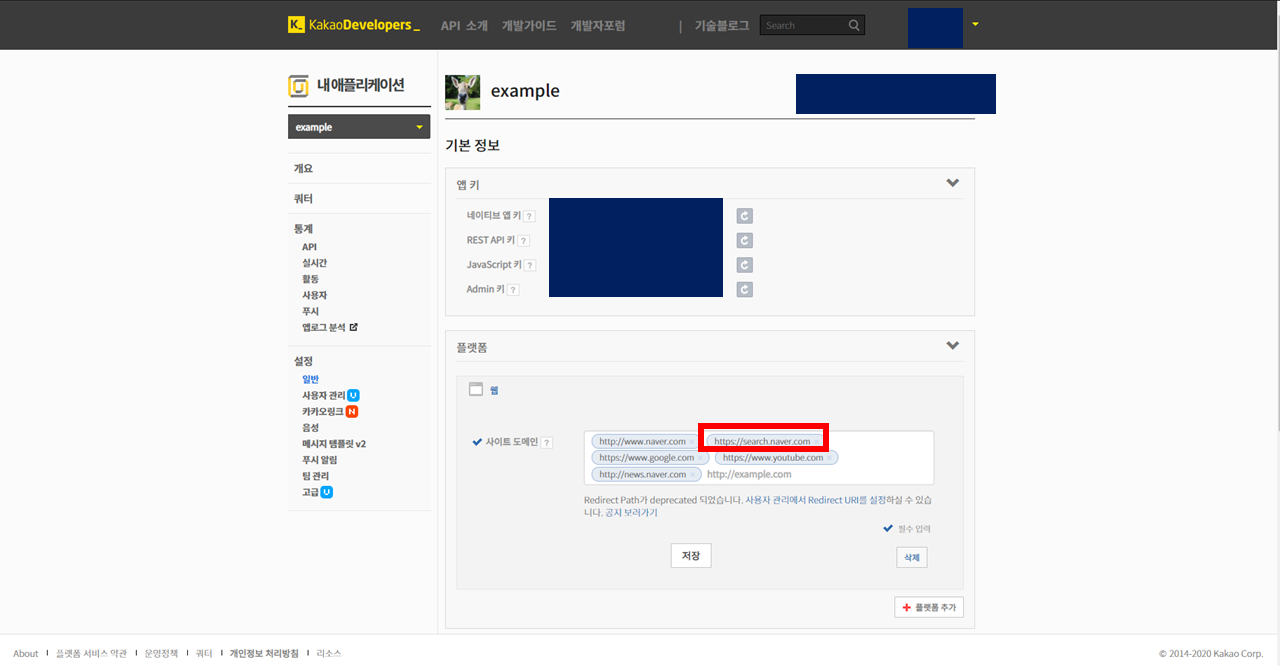
Task: Open 사용자 statistics
Action: click(x=314, y=295)
